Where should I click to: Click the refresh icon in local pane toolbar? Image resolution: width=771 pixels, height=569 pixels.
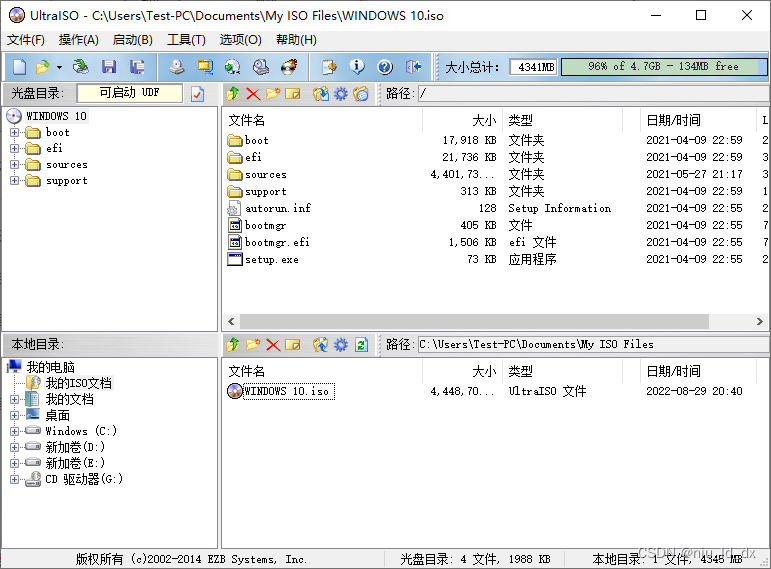pyautogui.click(x=361, y=345)
